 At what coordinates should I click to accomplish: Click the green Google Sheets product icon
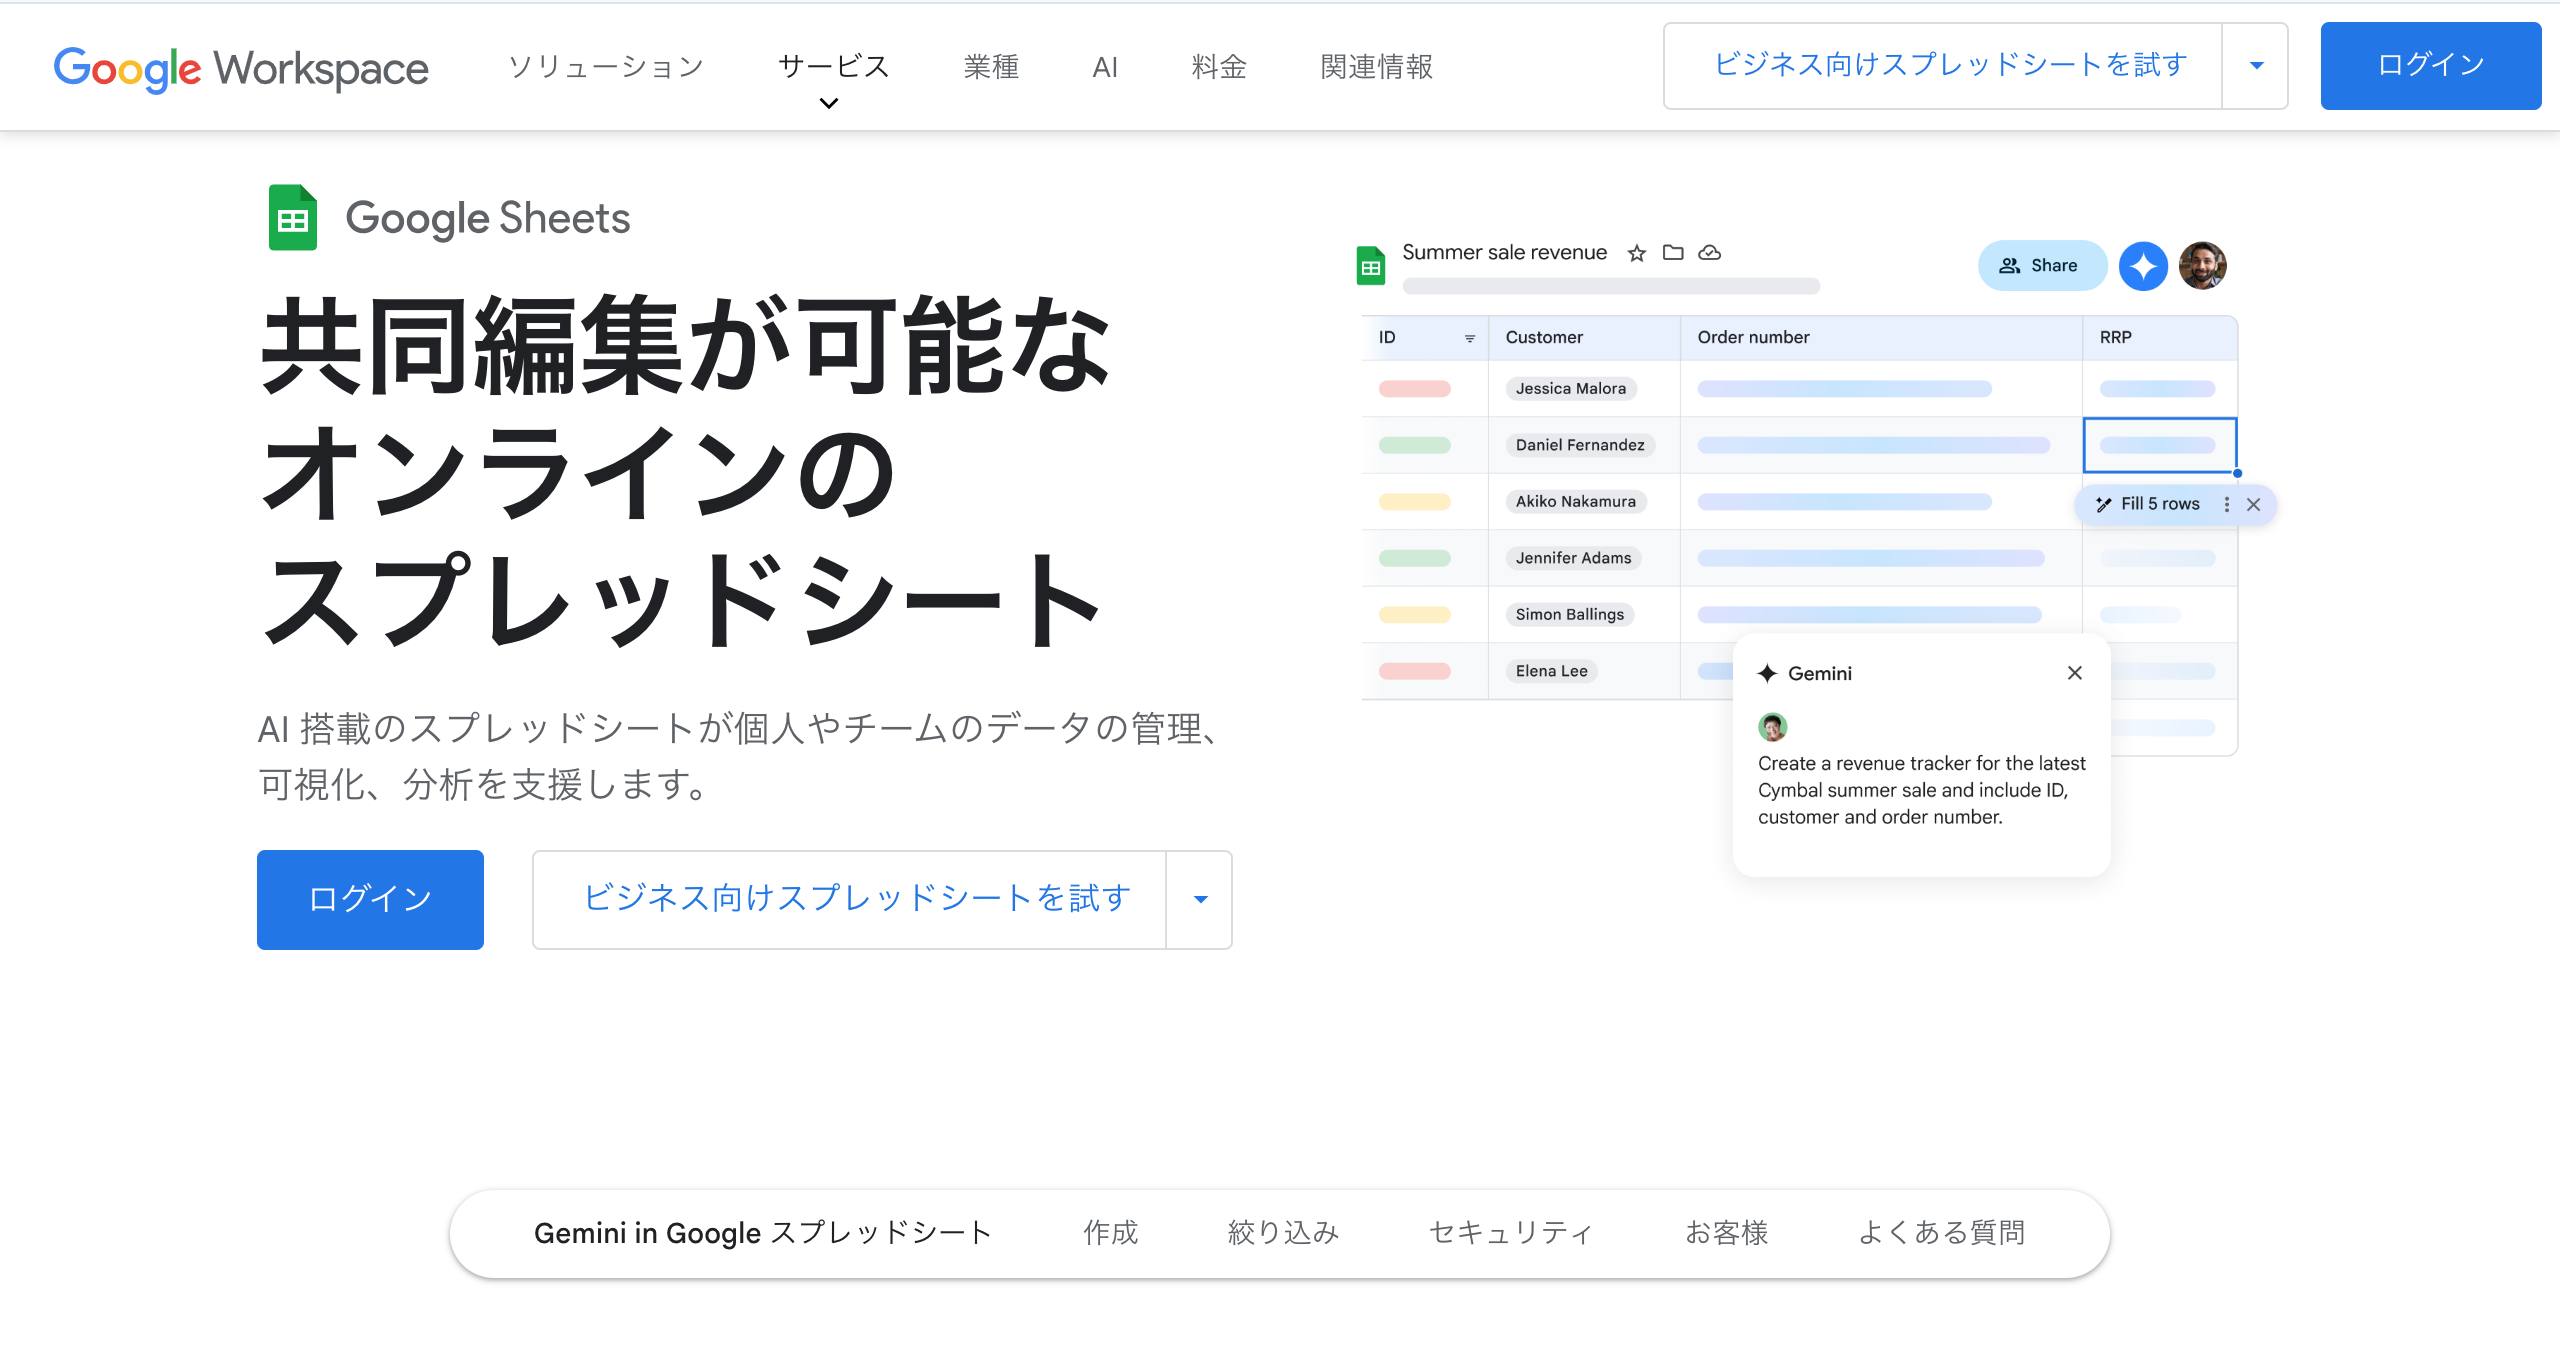[x=293, y=217]
